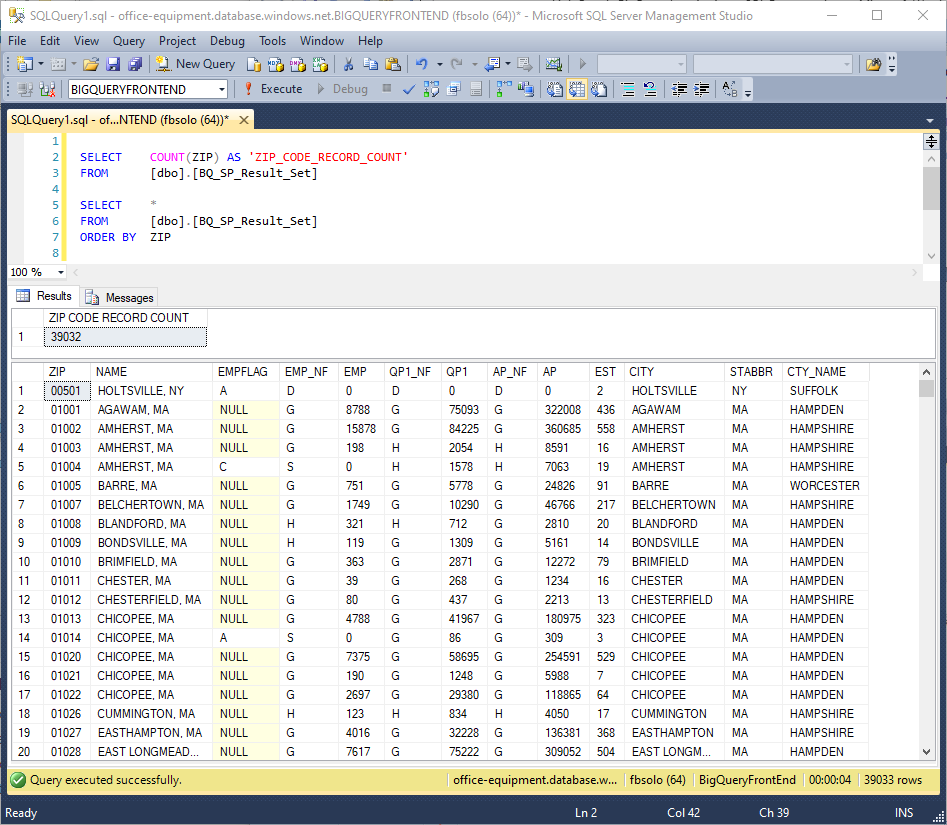Open the BIGQUERYFRONTEND database dropdown
Screen dimensions: 947x825
tap(222, 89)
